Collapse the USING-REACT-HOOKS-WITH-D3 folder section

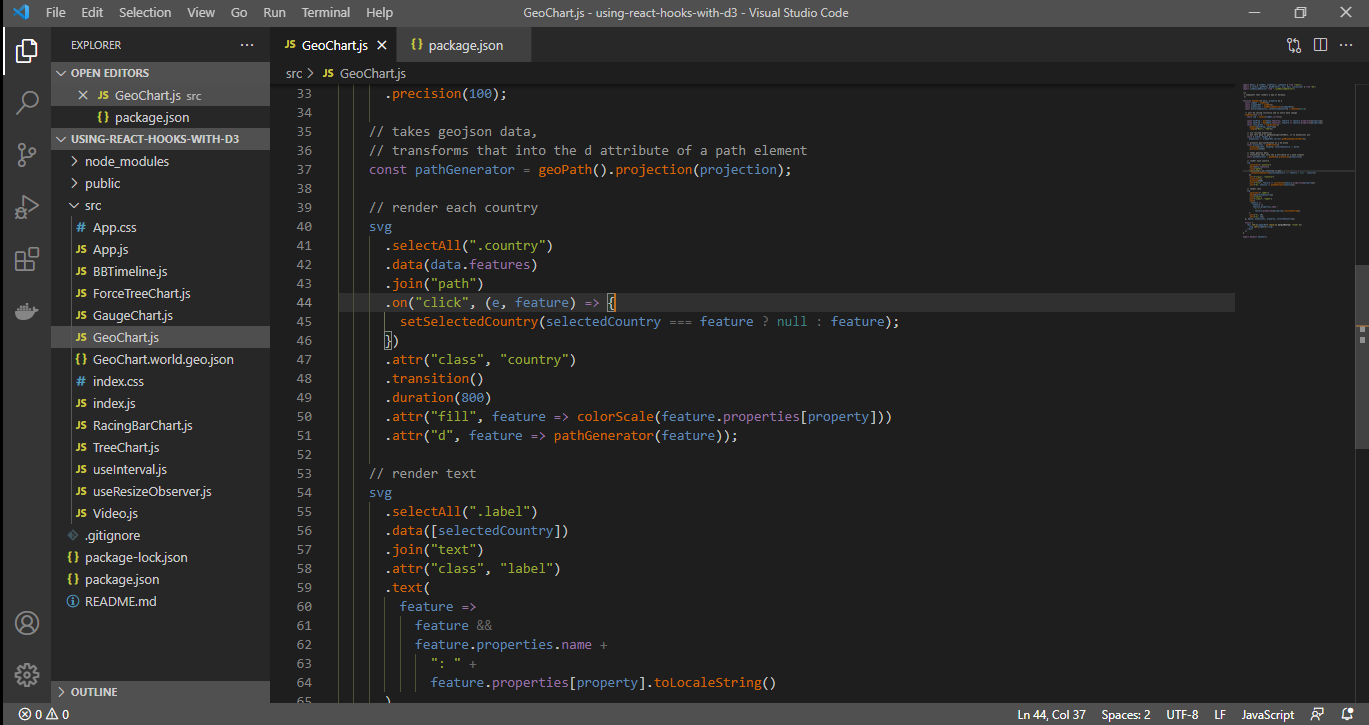pos(160,139)
